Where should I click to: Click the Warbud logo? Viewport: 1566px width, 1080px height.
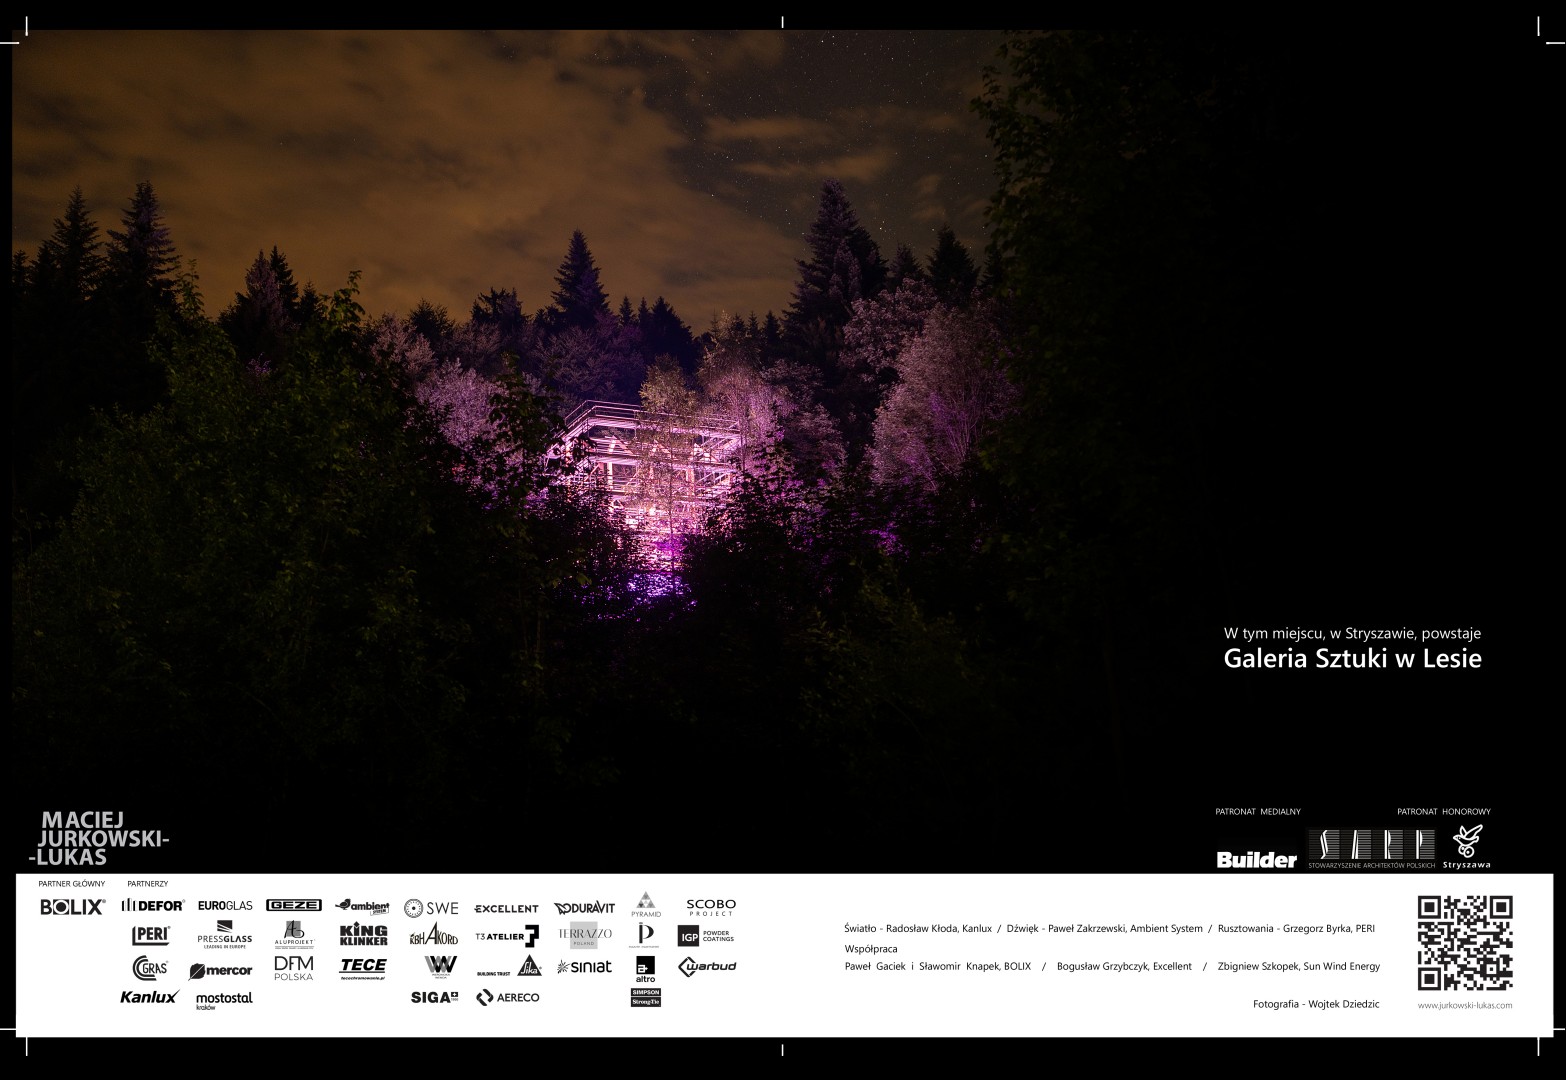(x=707, y=967)
